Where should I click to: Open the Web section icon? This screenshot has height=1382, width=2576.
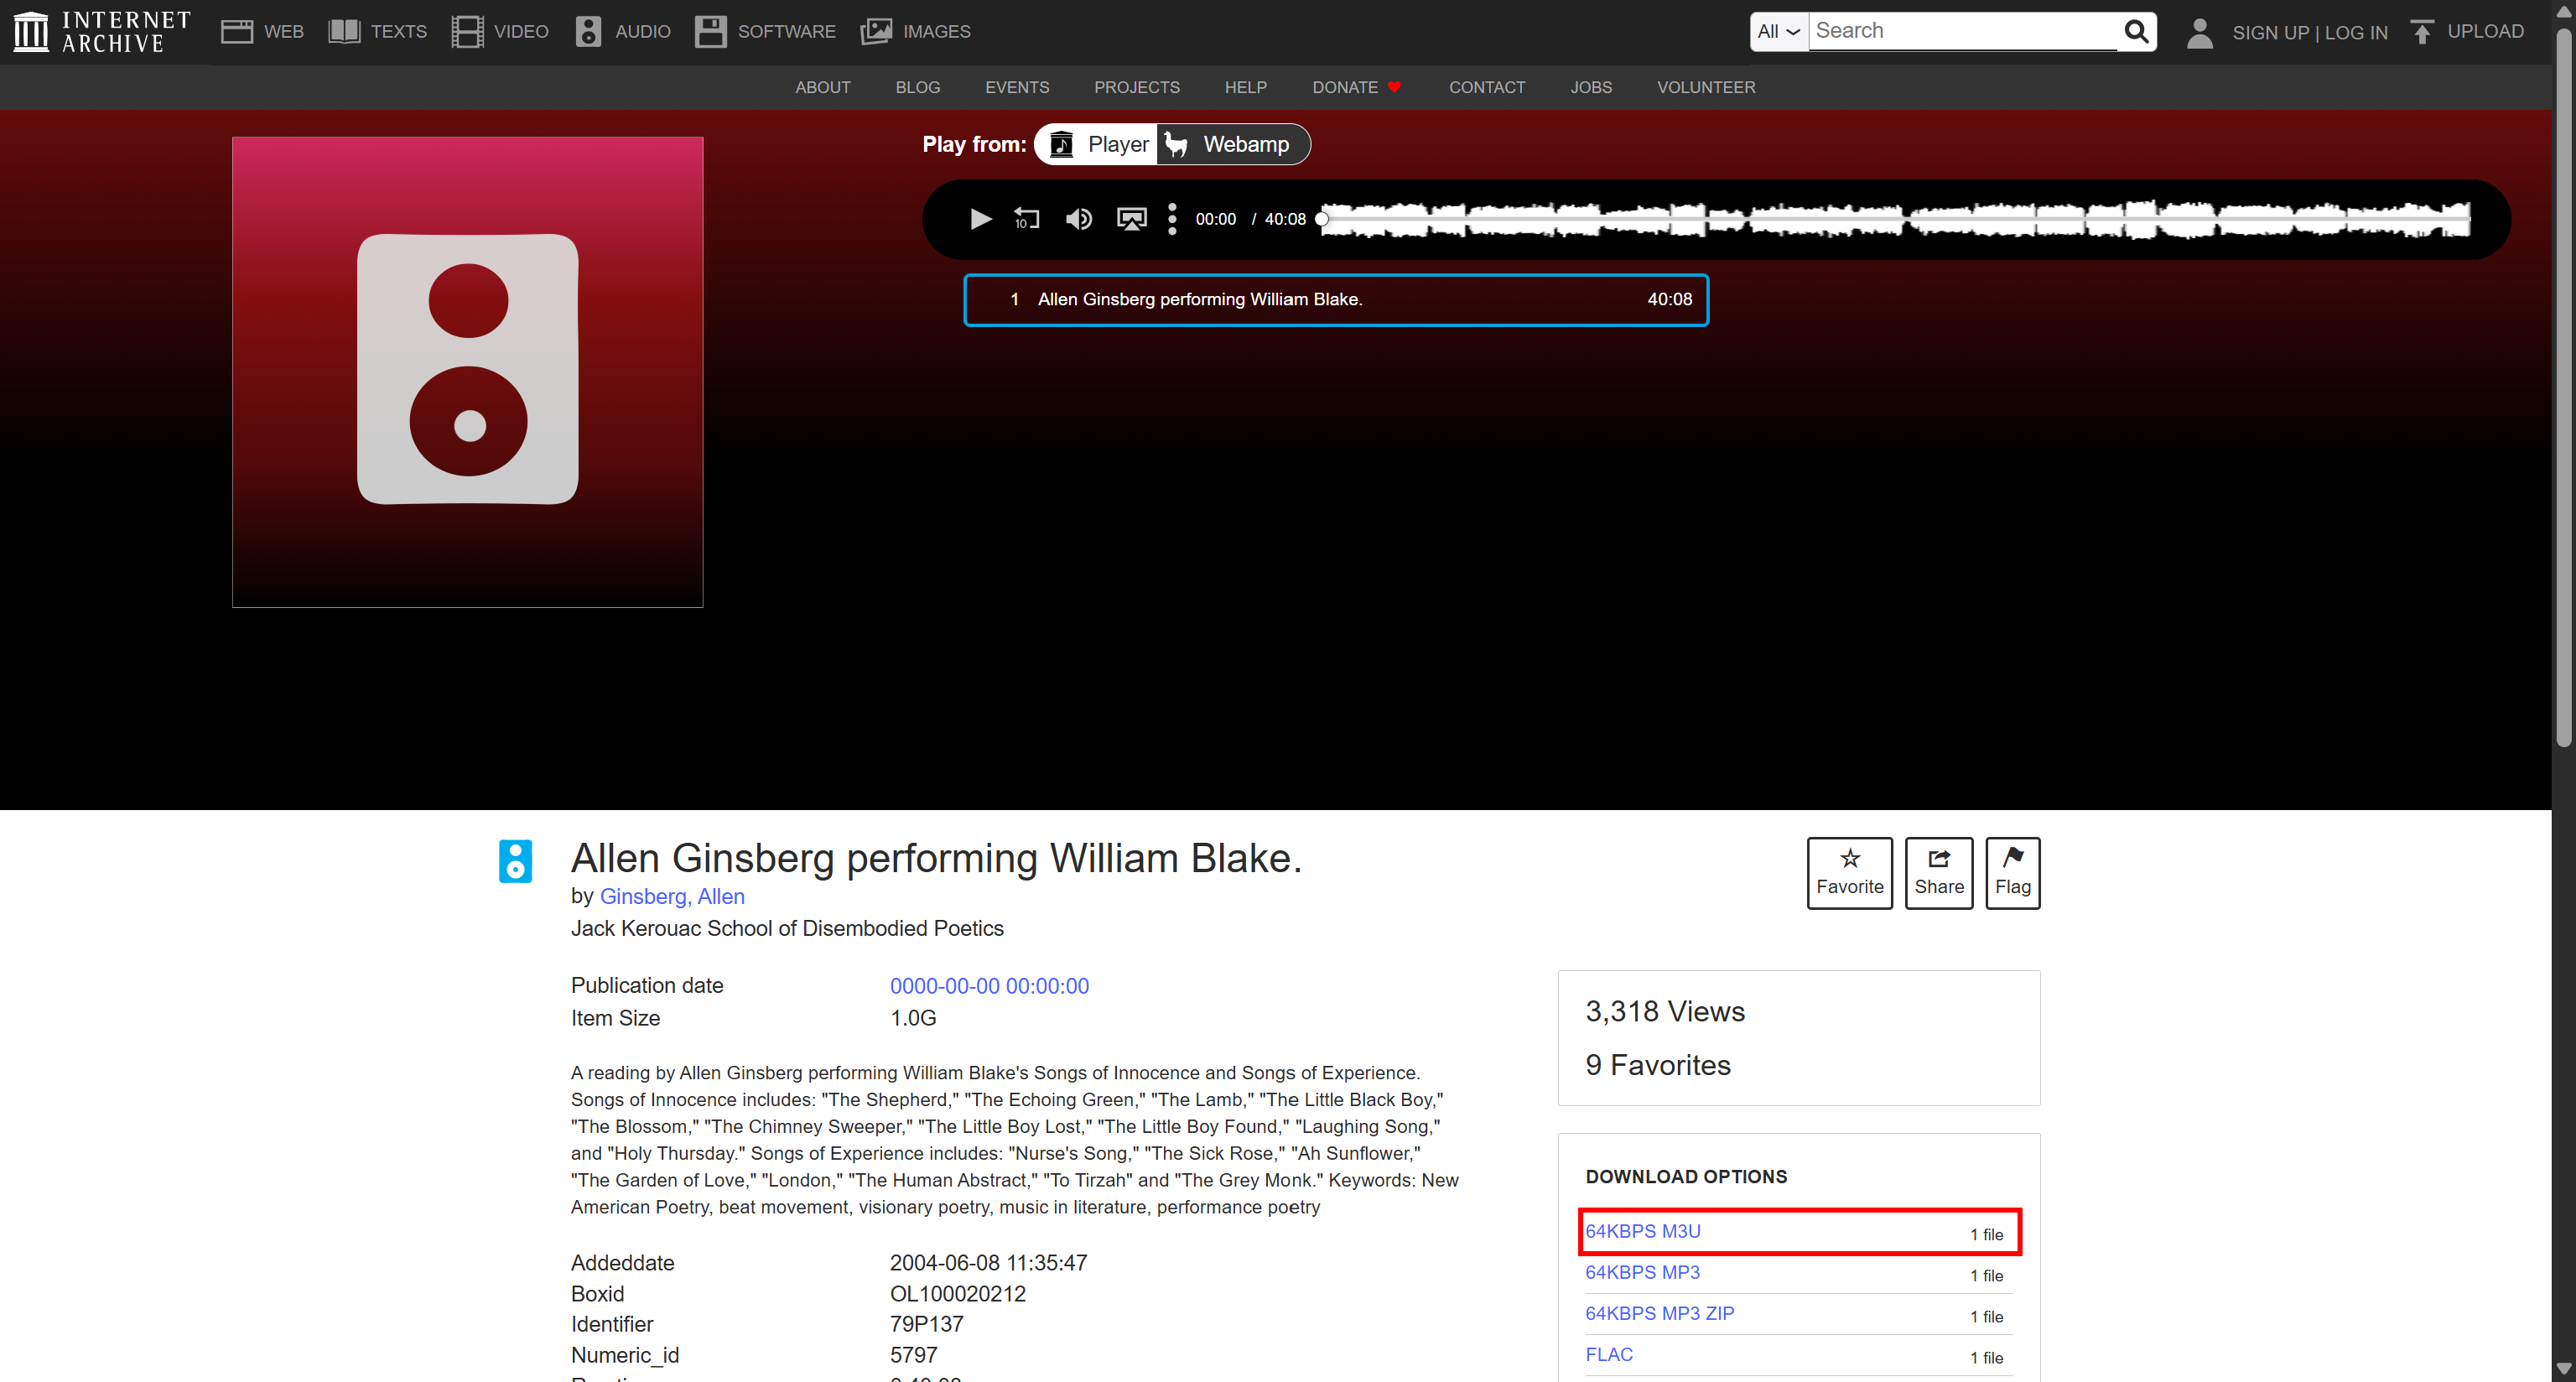click(x=236, y=32)
